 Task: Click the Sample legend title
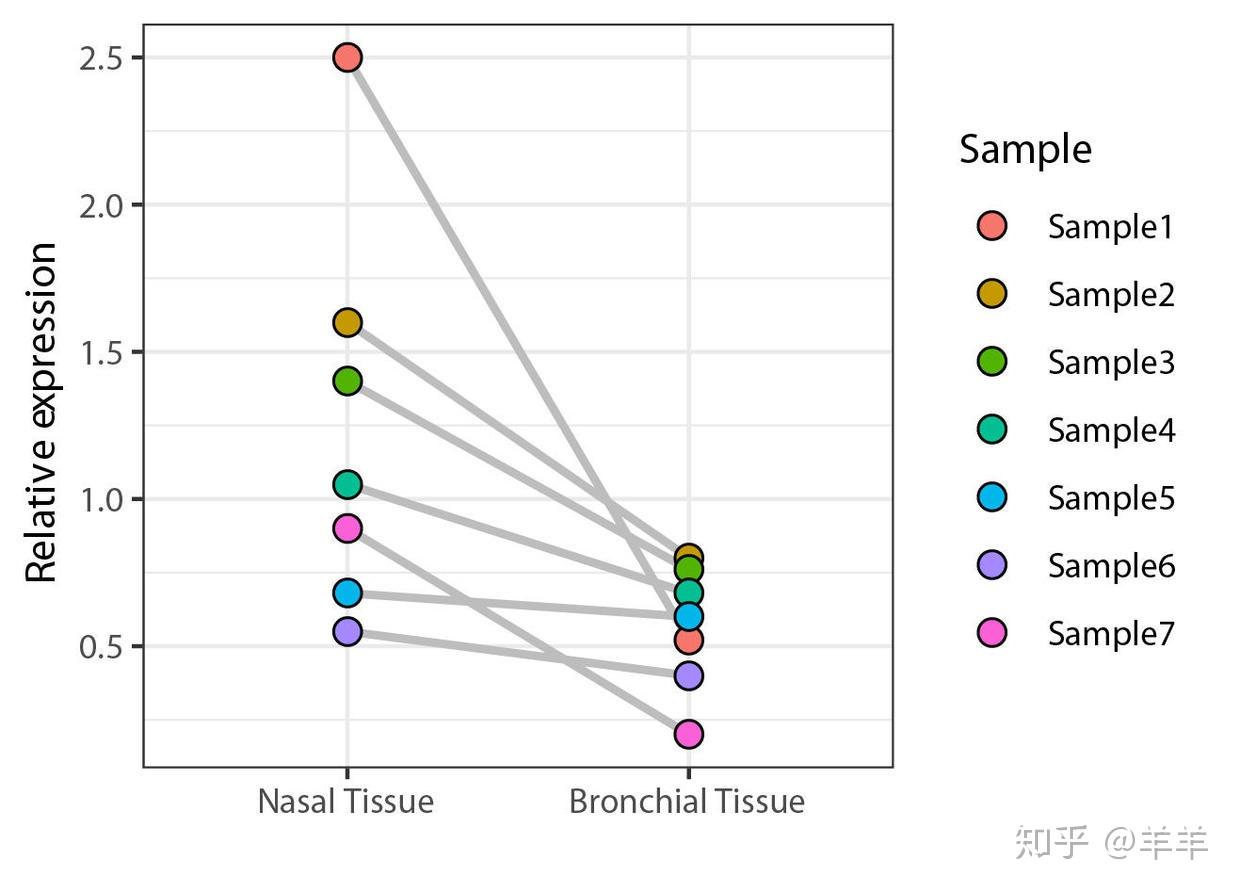[x=1025, y=150]
